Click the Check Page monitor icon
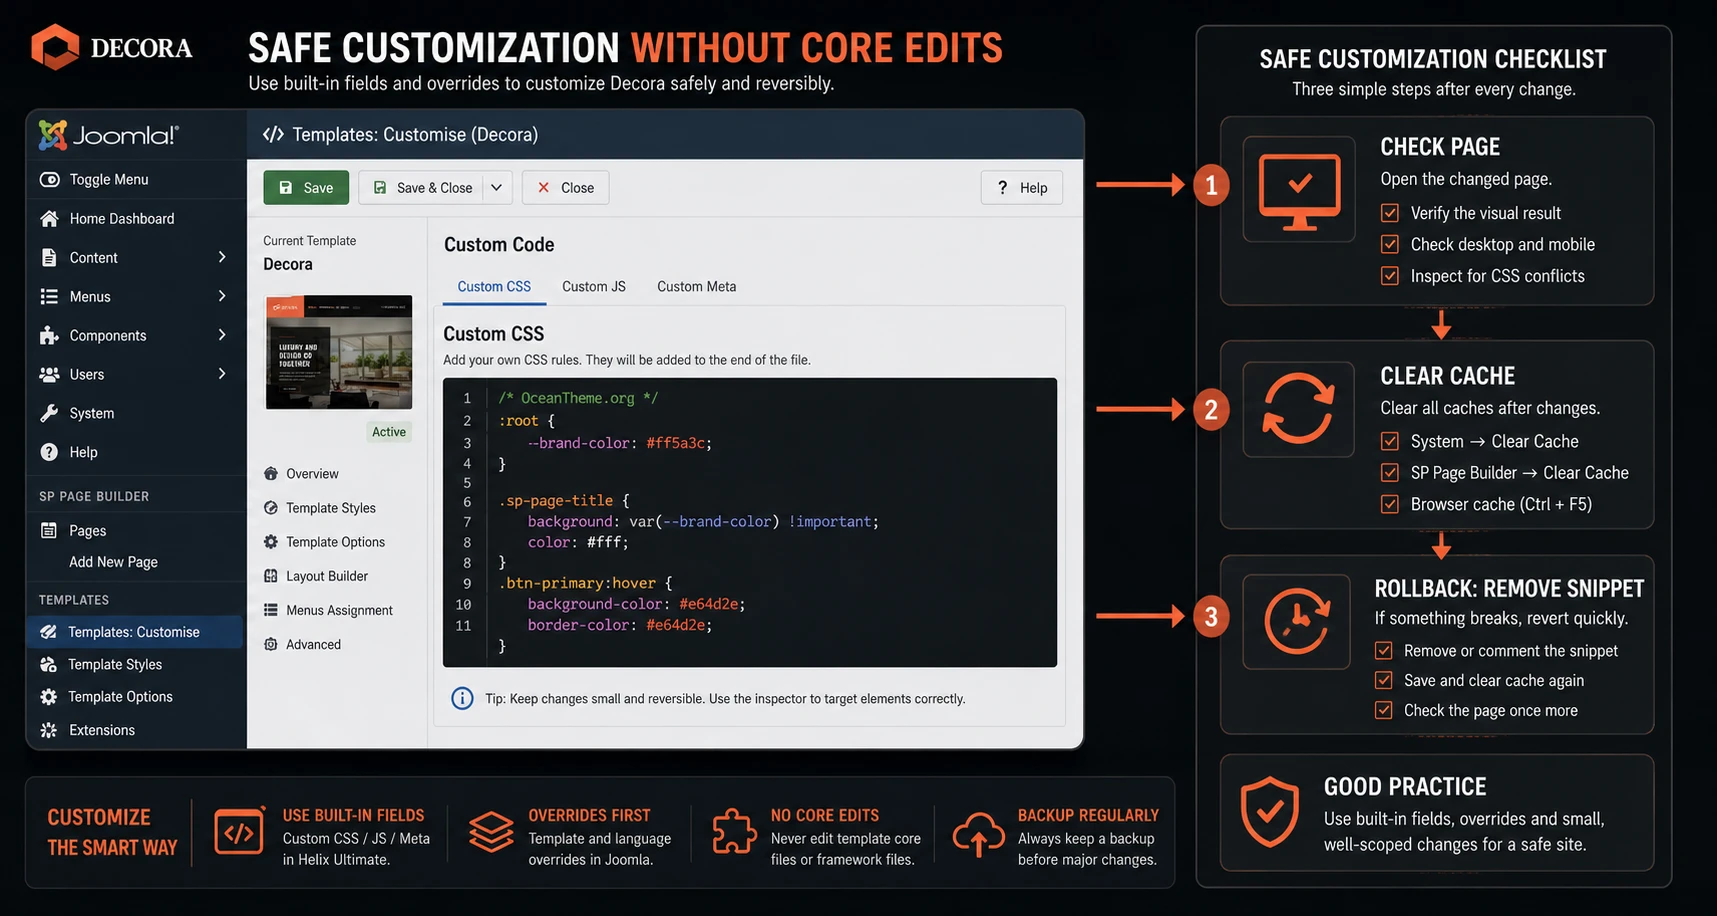 [x=1299, y=190]
